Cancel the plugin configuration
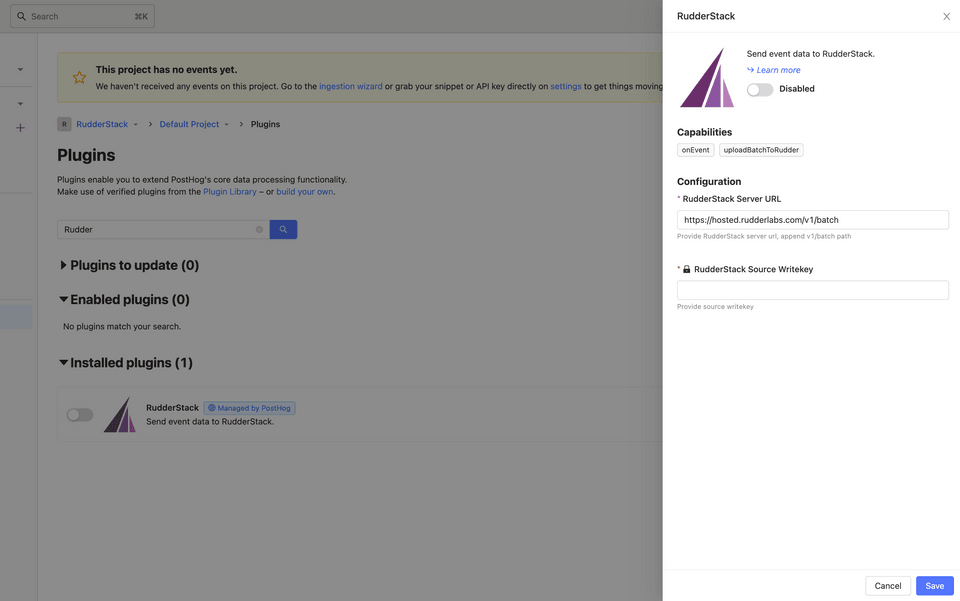 [x=887, y=585]
